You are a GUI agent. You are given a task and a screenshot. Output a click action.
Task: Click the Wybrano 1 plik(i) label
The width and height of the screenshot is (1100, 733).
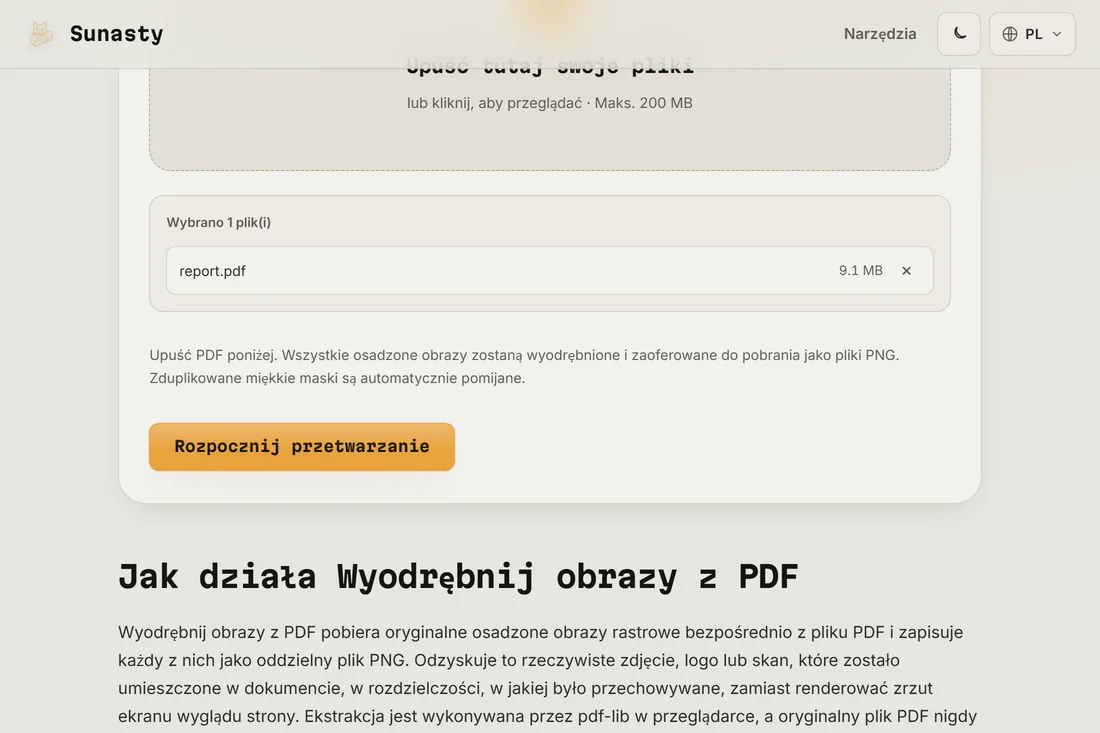click(218, 222)
